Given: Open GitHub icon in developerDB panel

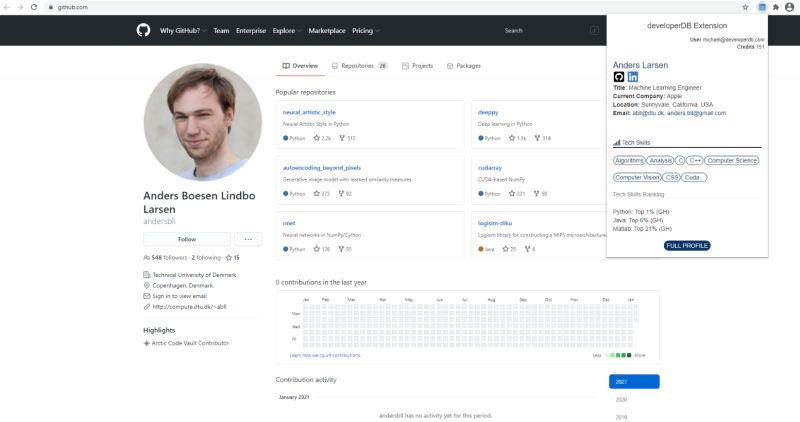Looking at the screenshot, I should click(x=618, y=77).
